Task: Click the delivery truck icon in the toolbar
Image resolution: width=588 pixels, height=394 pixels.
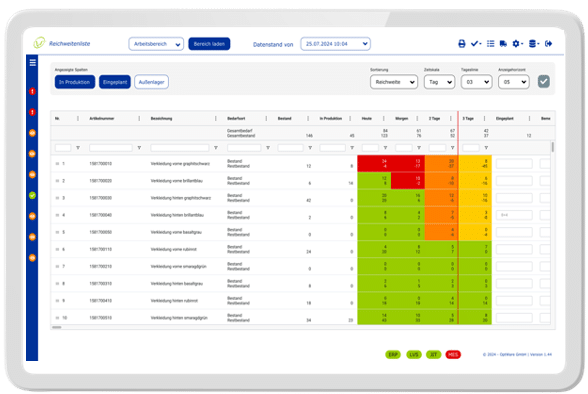Action: 503,44
